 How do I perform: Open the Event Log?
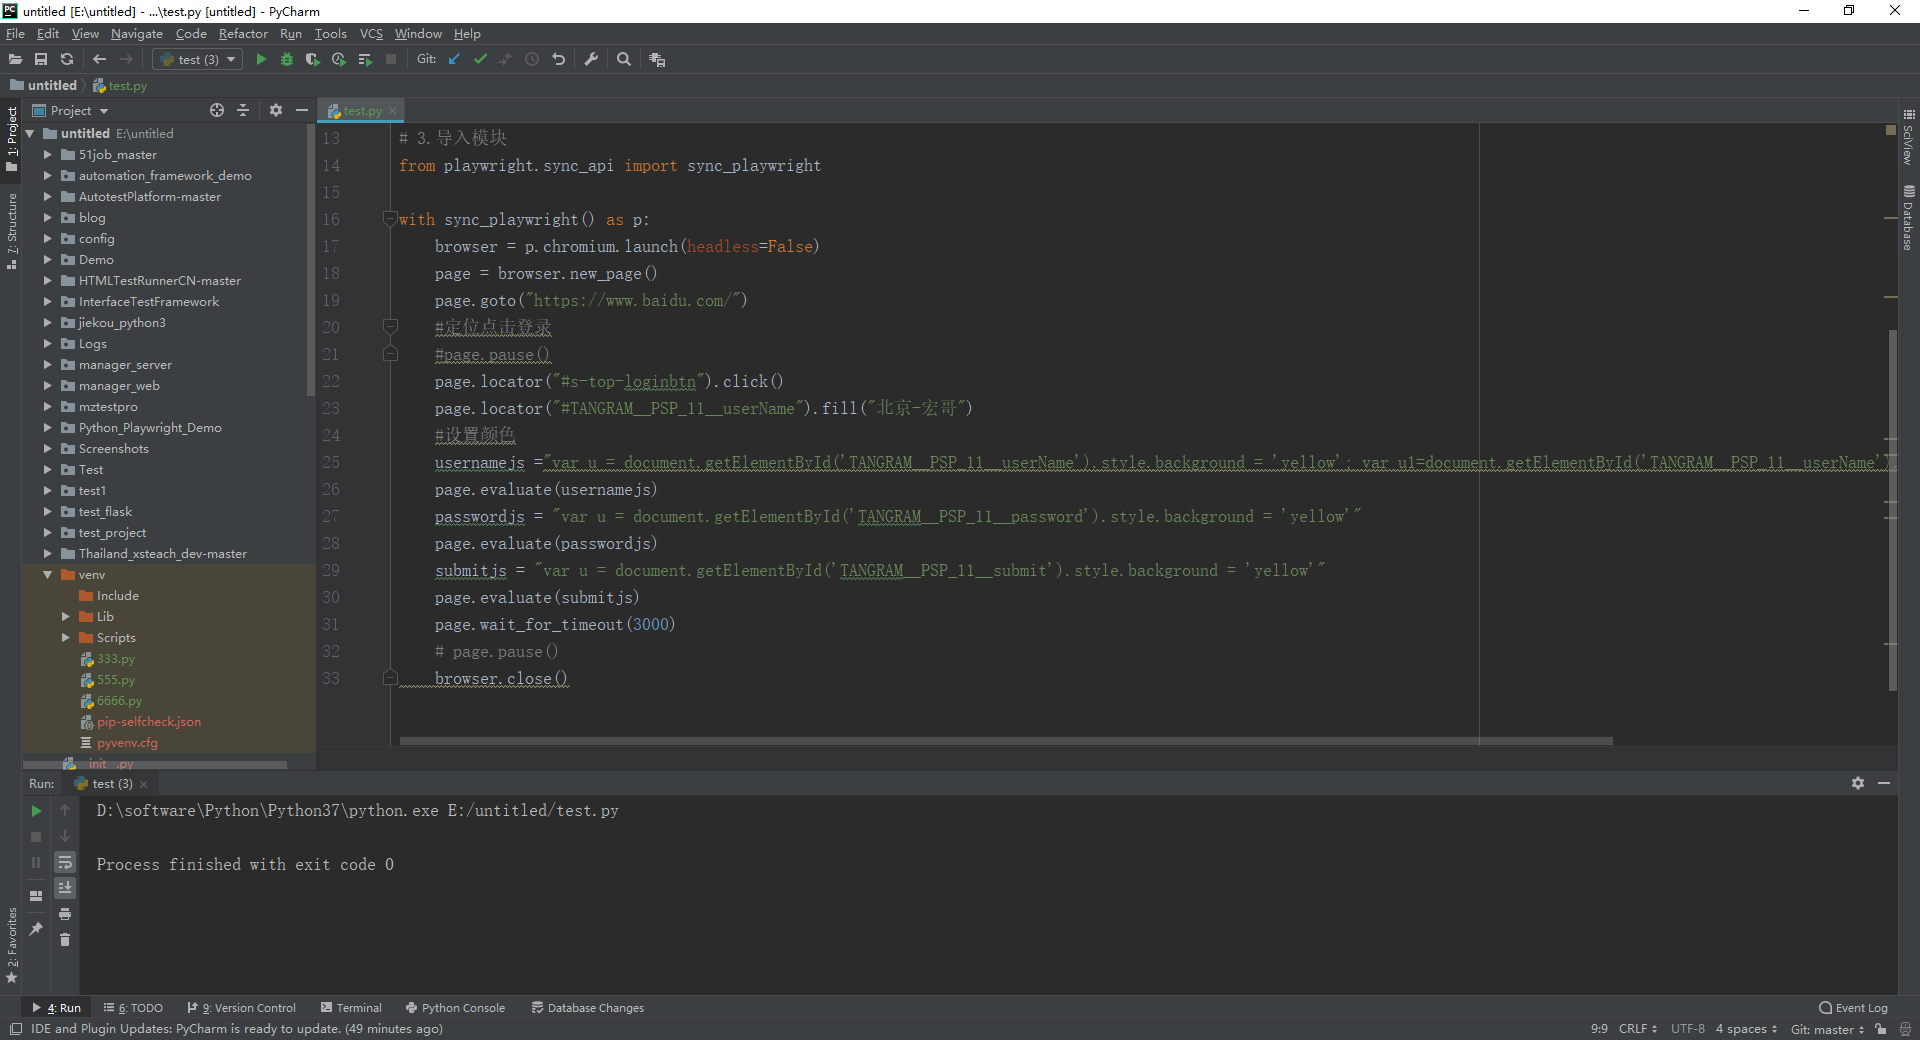1855,1008
